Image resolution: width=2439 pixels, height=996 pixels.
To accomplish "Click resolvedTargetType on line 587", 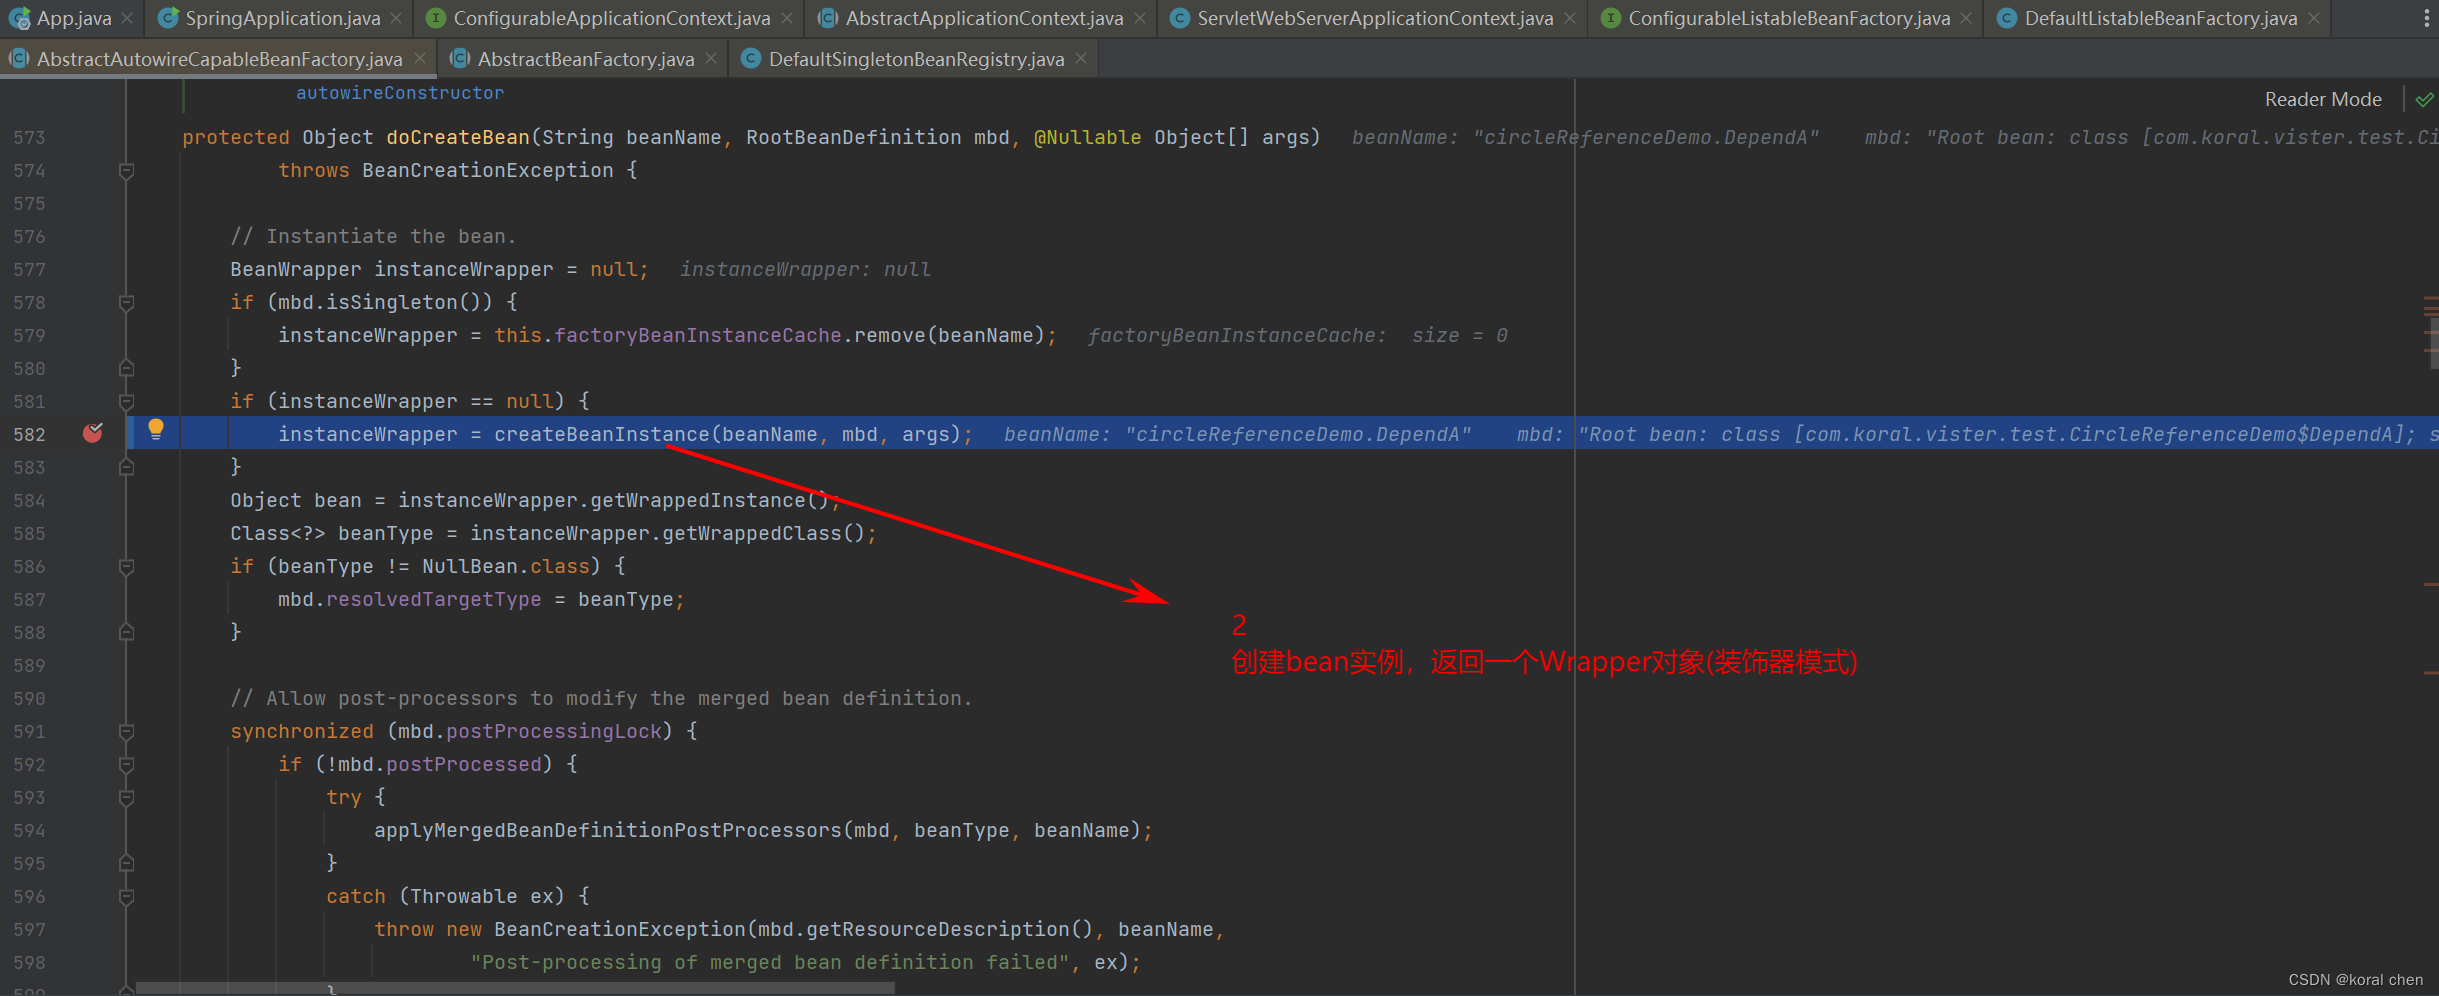I will pyautogui.click(x=433, y=599).
